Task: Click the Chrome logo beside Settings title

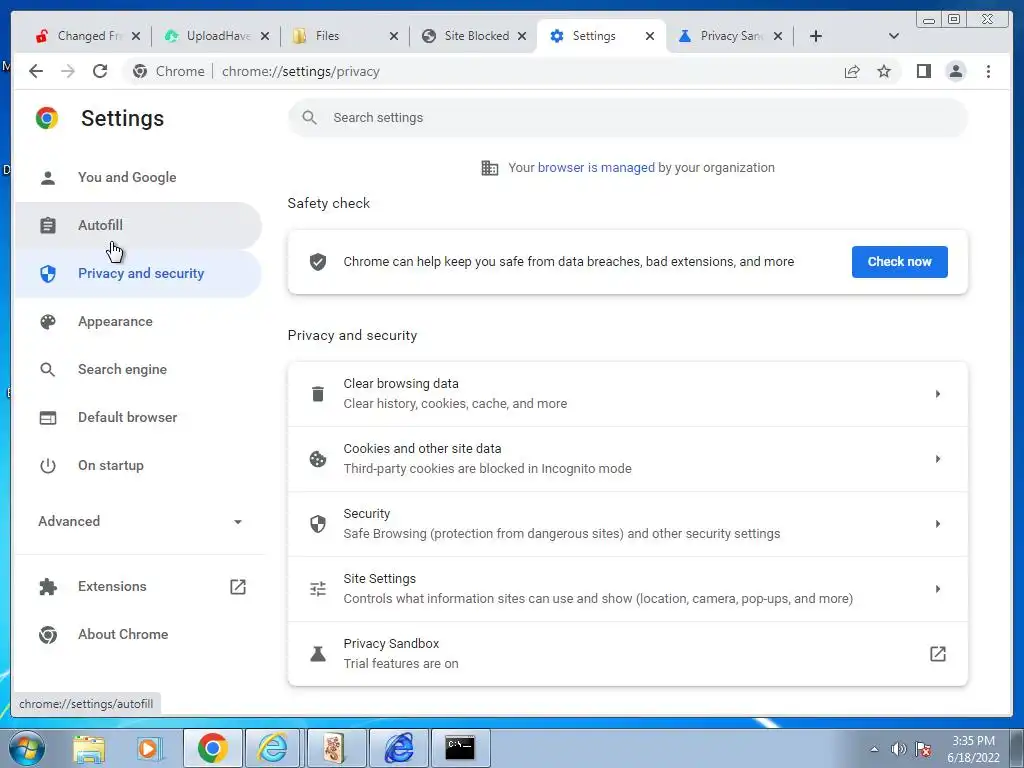Action: (47, 118)
